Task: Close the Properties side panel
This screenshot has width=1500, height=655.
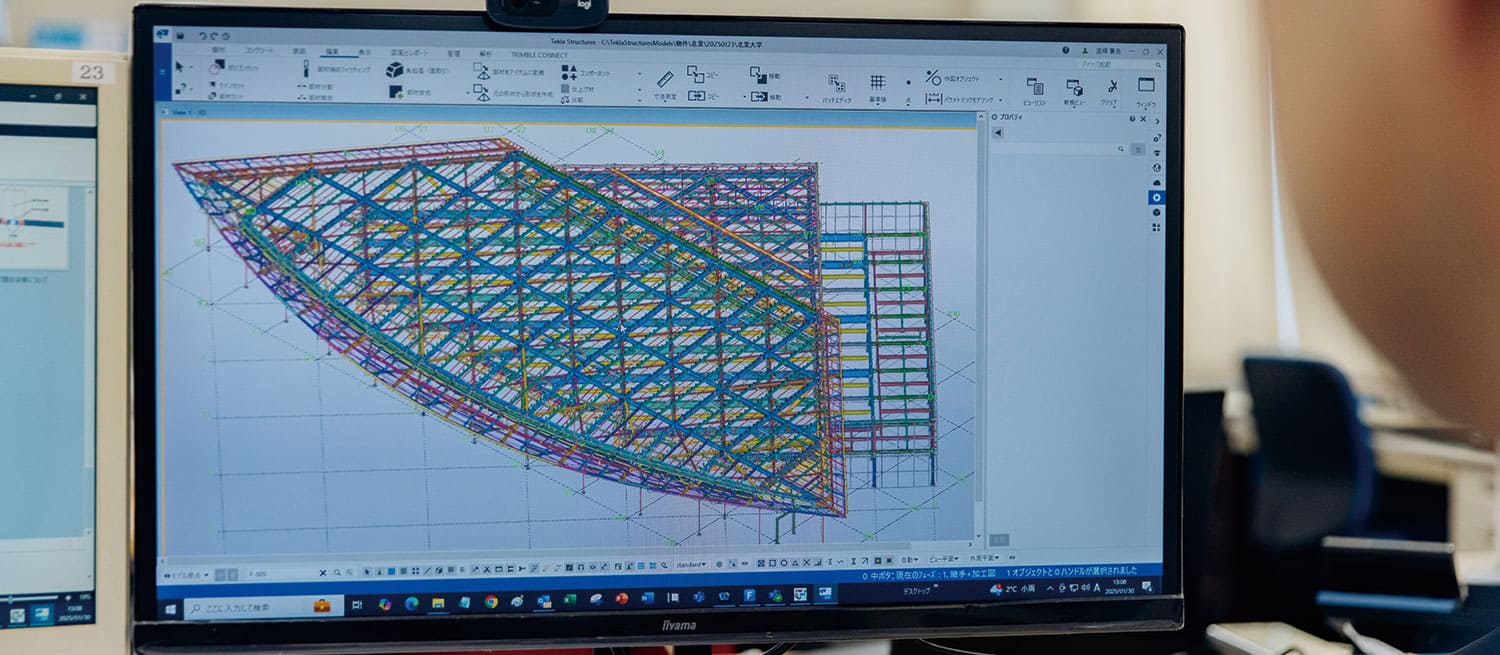Action: point(1143,119)
